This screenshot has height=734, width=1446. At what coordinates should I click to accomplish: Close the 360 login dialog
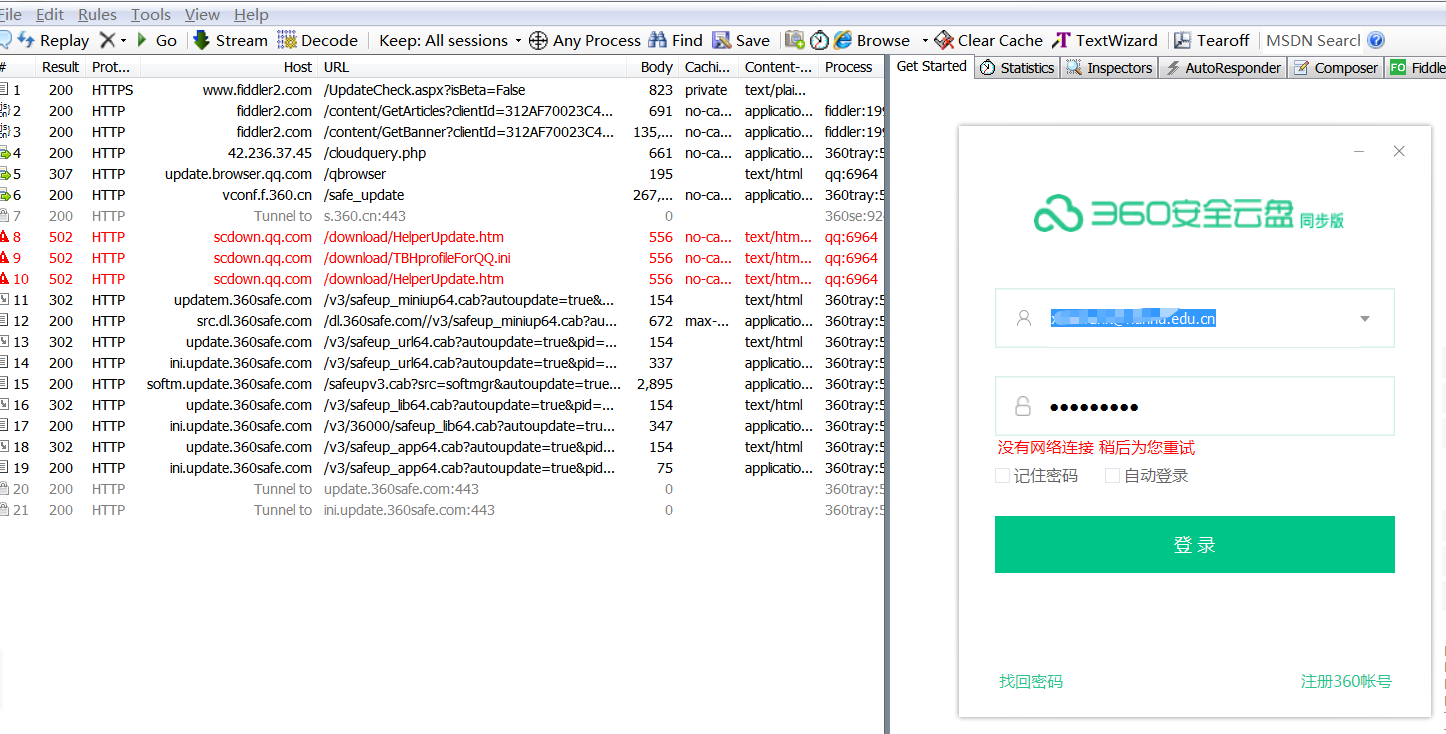tap(1399, 151)
